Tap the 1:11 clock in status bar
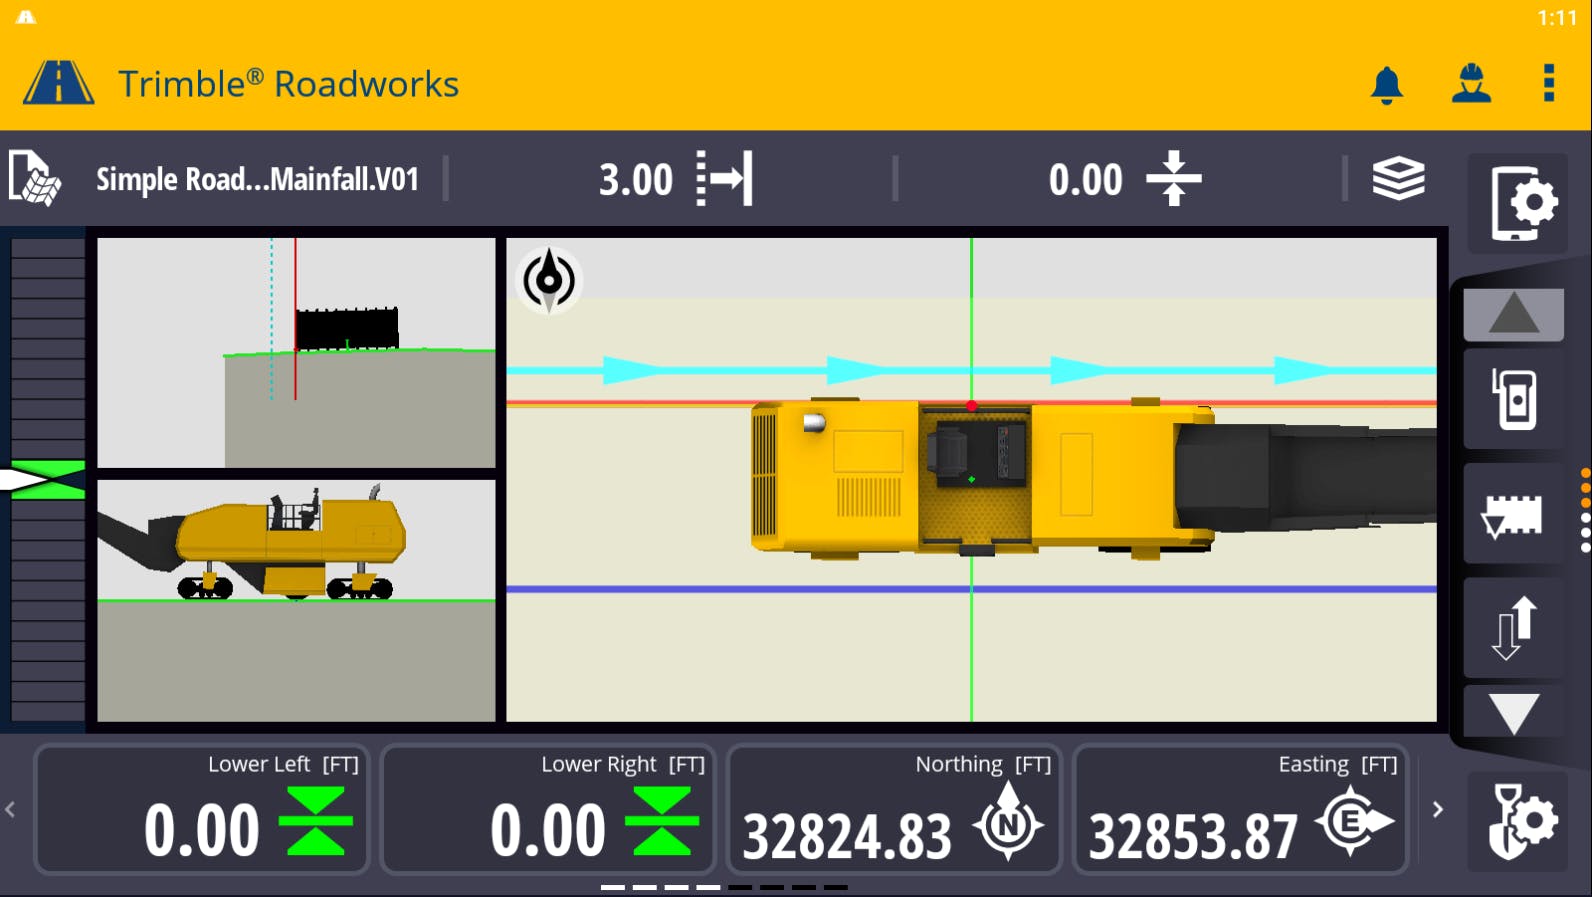Image resolution: width=1592 pixels, height=897 pixels. click(x=1557, y=18)
